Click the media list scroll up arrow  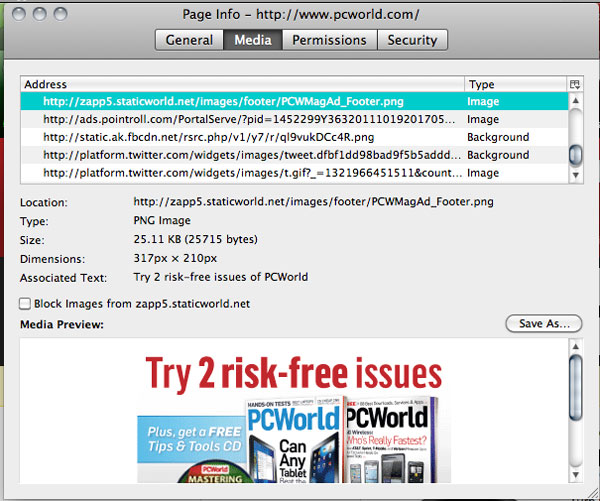click(x=576, y=101)
